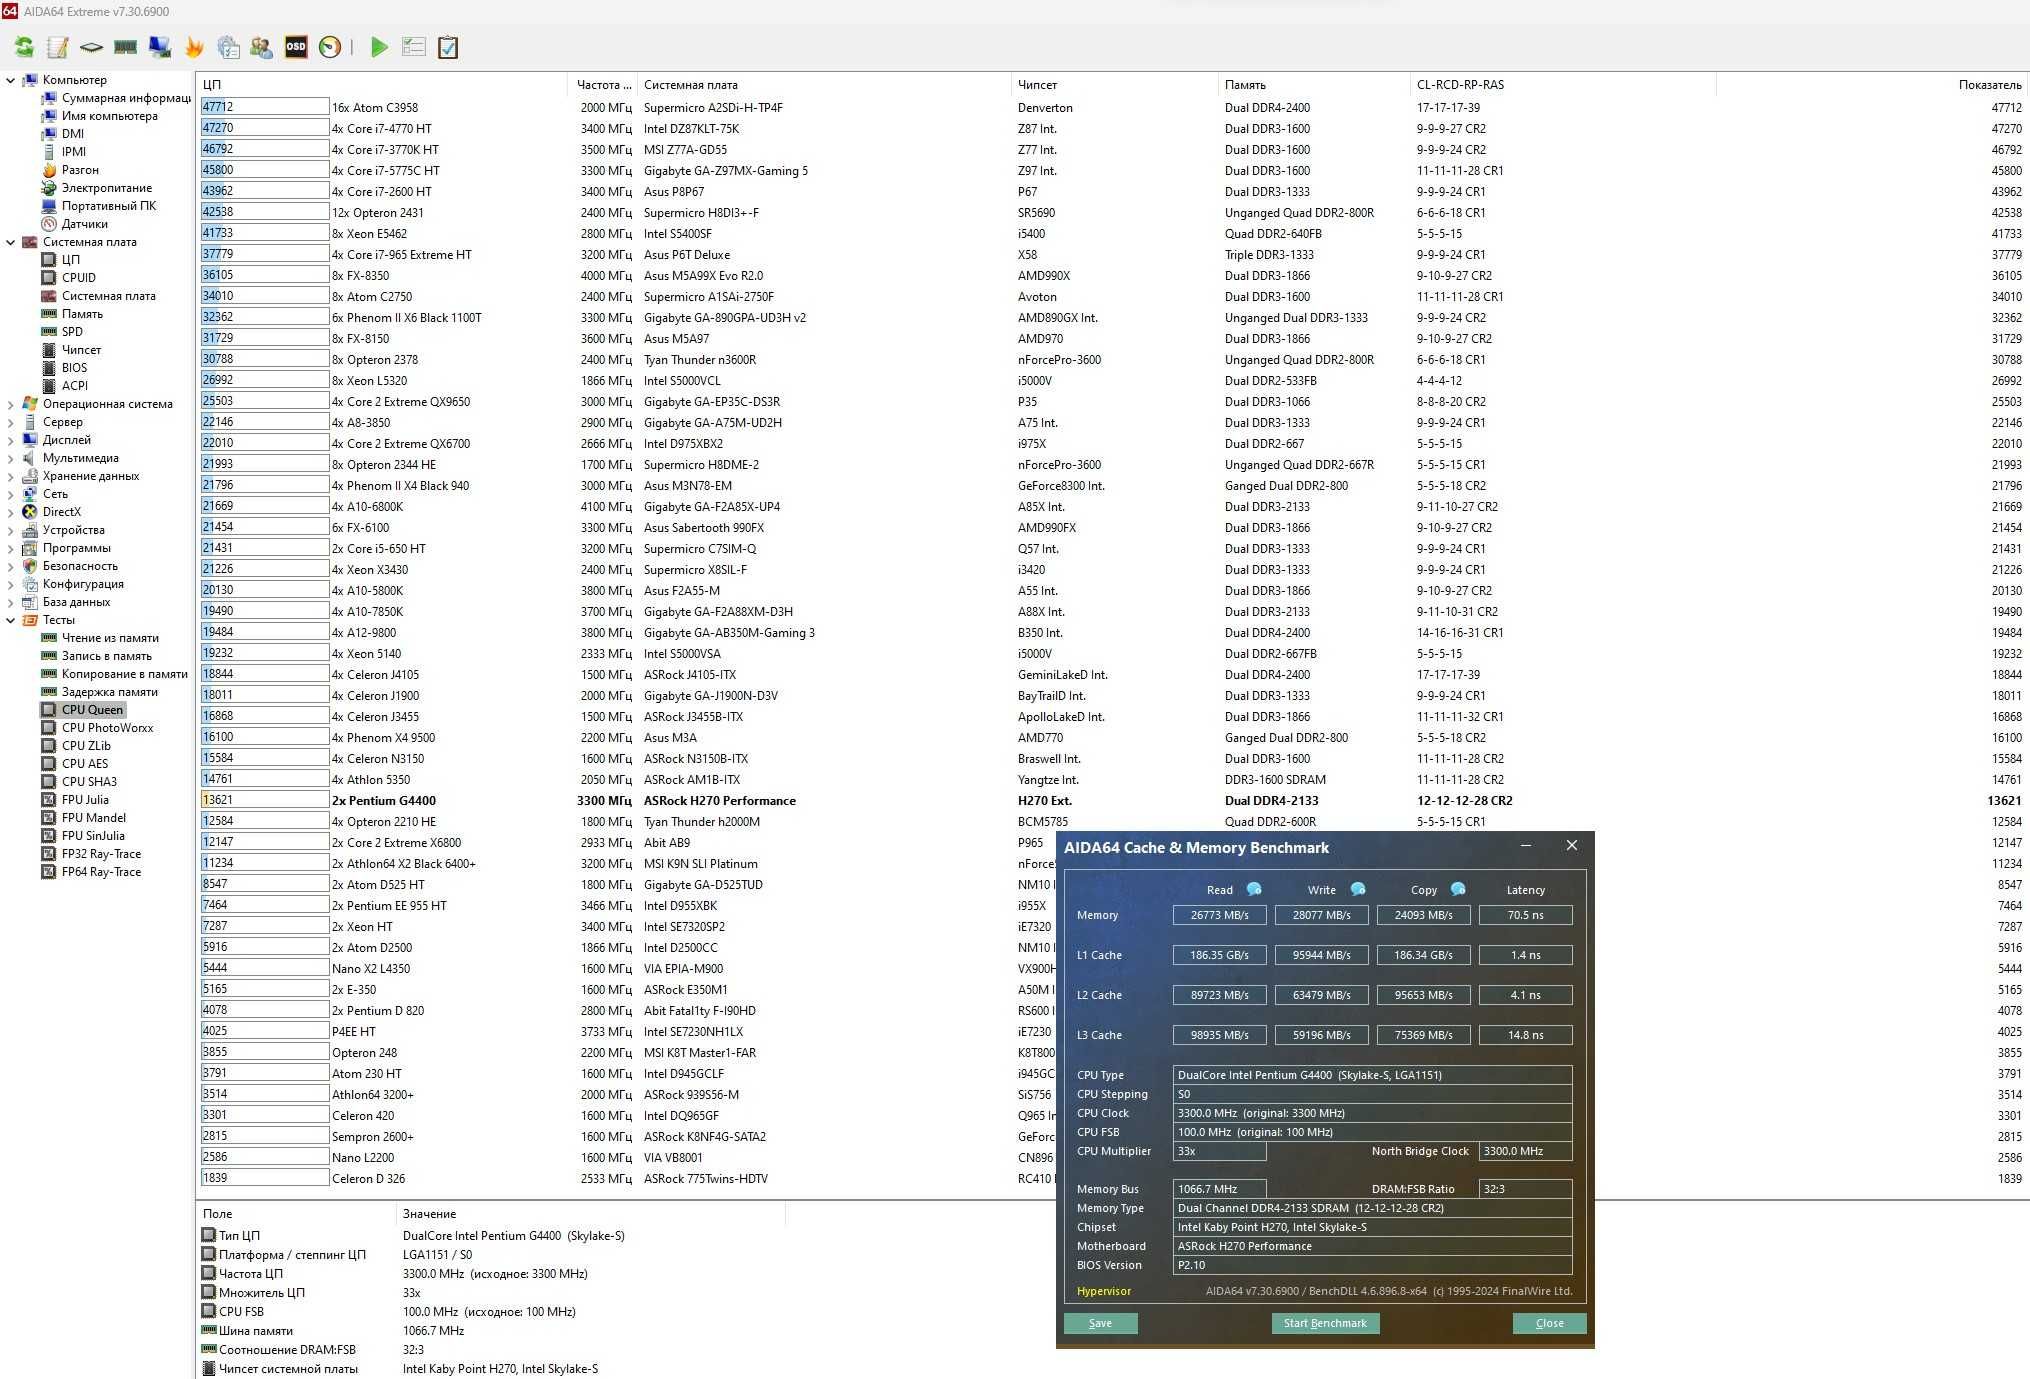Launch System Stability Test flame icon
The height and width of the screenshot is (1379, 2030).
(x=194, y=47)
